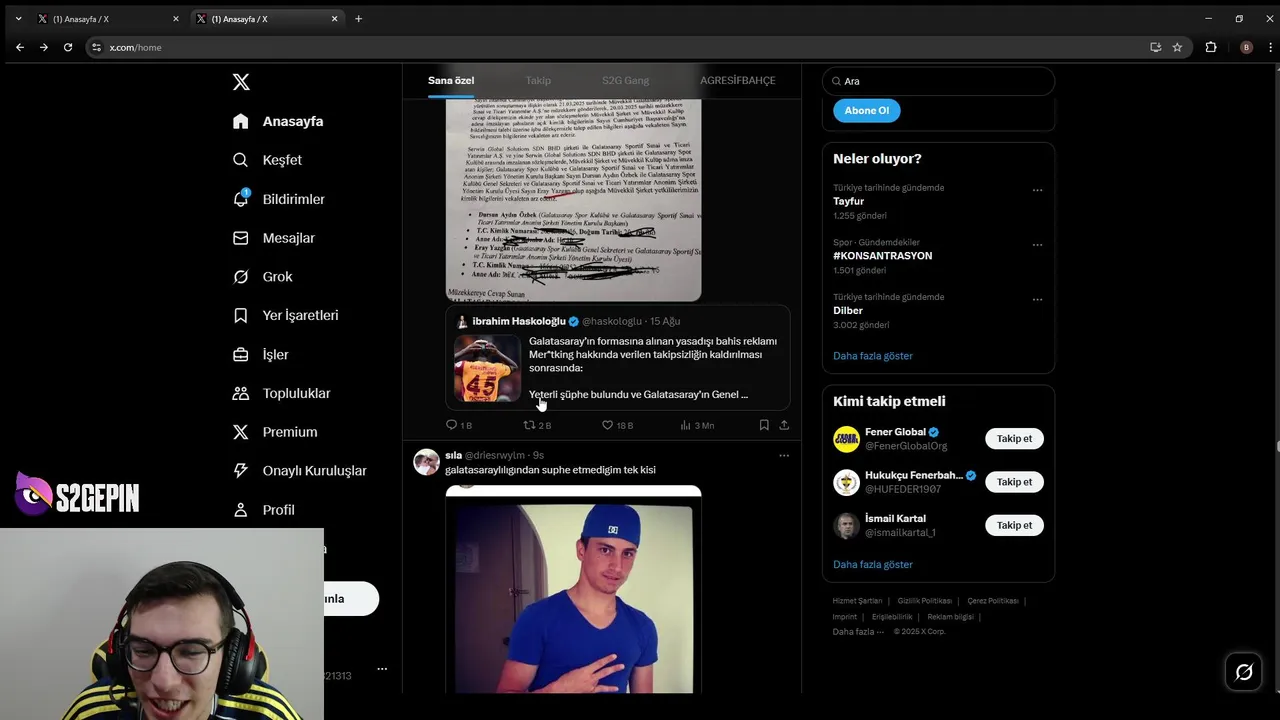Open İşler jobs section

(260, 354)
